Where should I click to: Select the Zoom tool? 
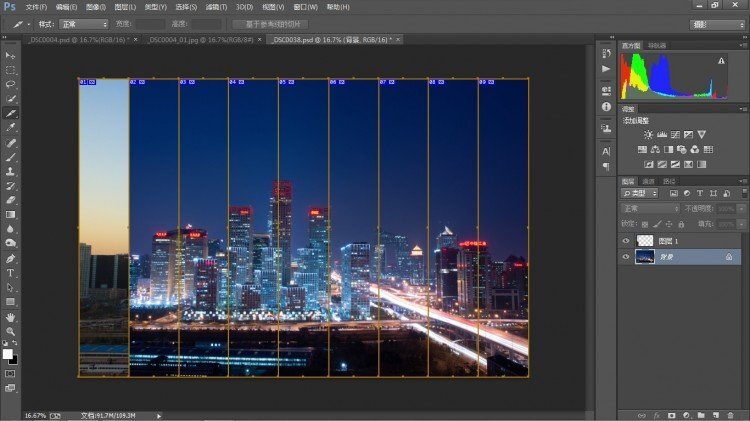click(x=11, y=331)
